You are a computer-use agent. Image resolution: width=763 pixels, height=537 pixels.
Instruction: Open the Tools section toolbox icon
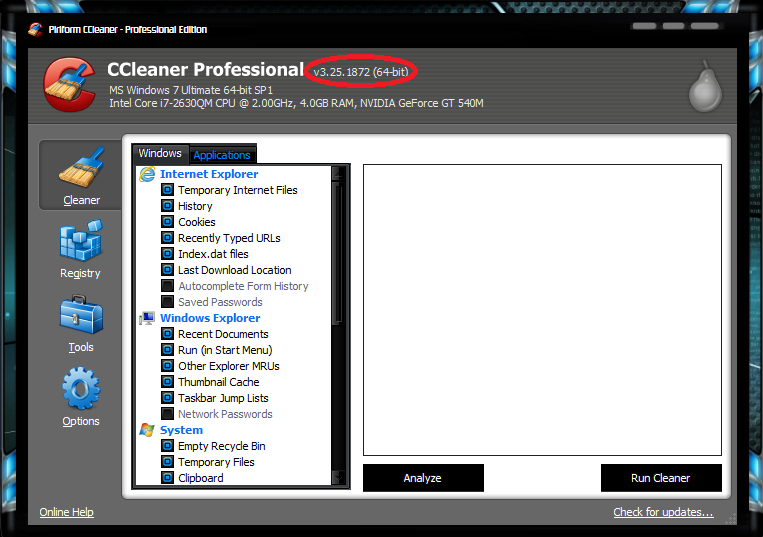[x=81, y=315]
